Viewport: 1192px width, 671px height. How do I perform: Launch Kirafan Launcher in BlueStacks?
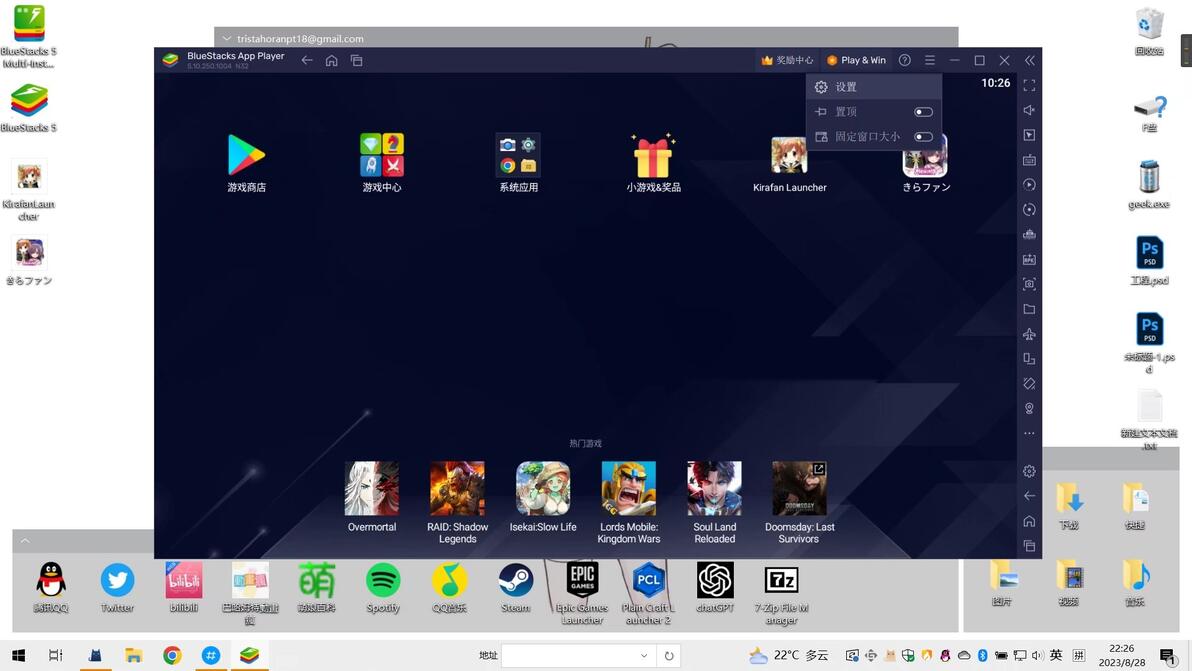pos(788,155)
